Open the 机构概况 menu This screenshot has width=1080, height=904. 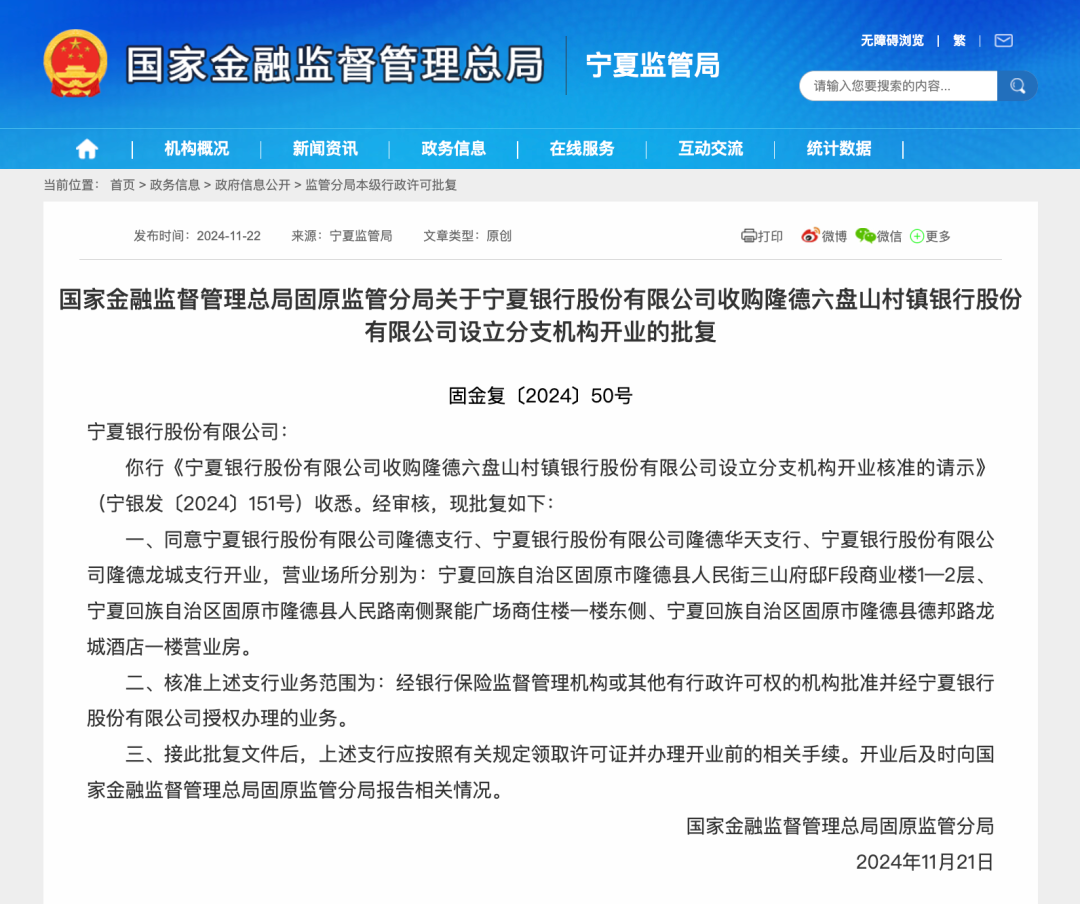pos(196,149)
